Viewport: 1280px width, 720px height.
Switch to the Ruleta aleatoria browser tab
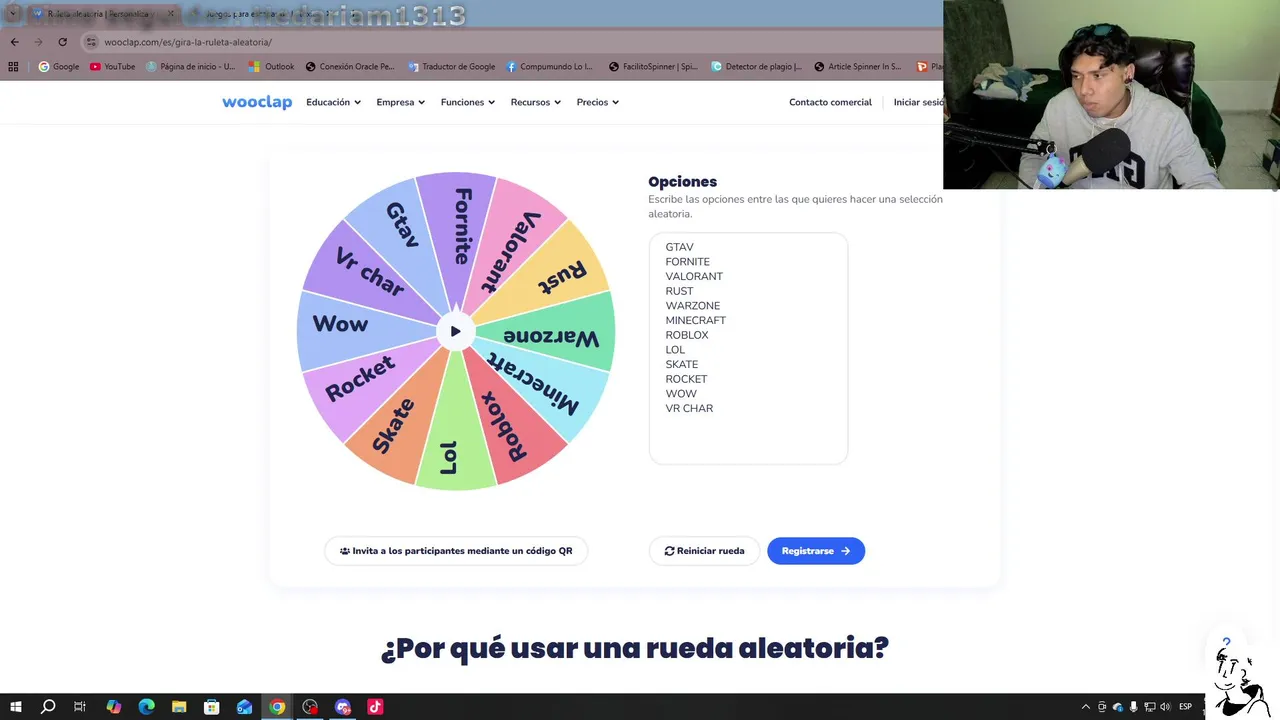(100, 14)
